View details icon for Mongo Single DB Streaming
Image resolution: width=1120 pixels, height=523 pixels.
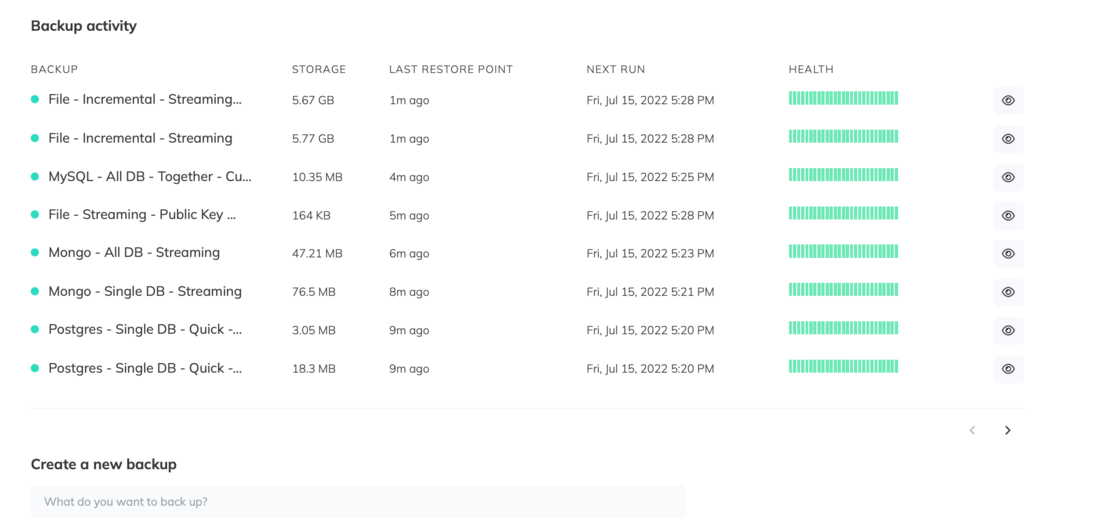coord(1008,292)
